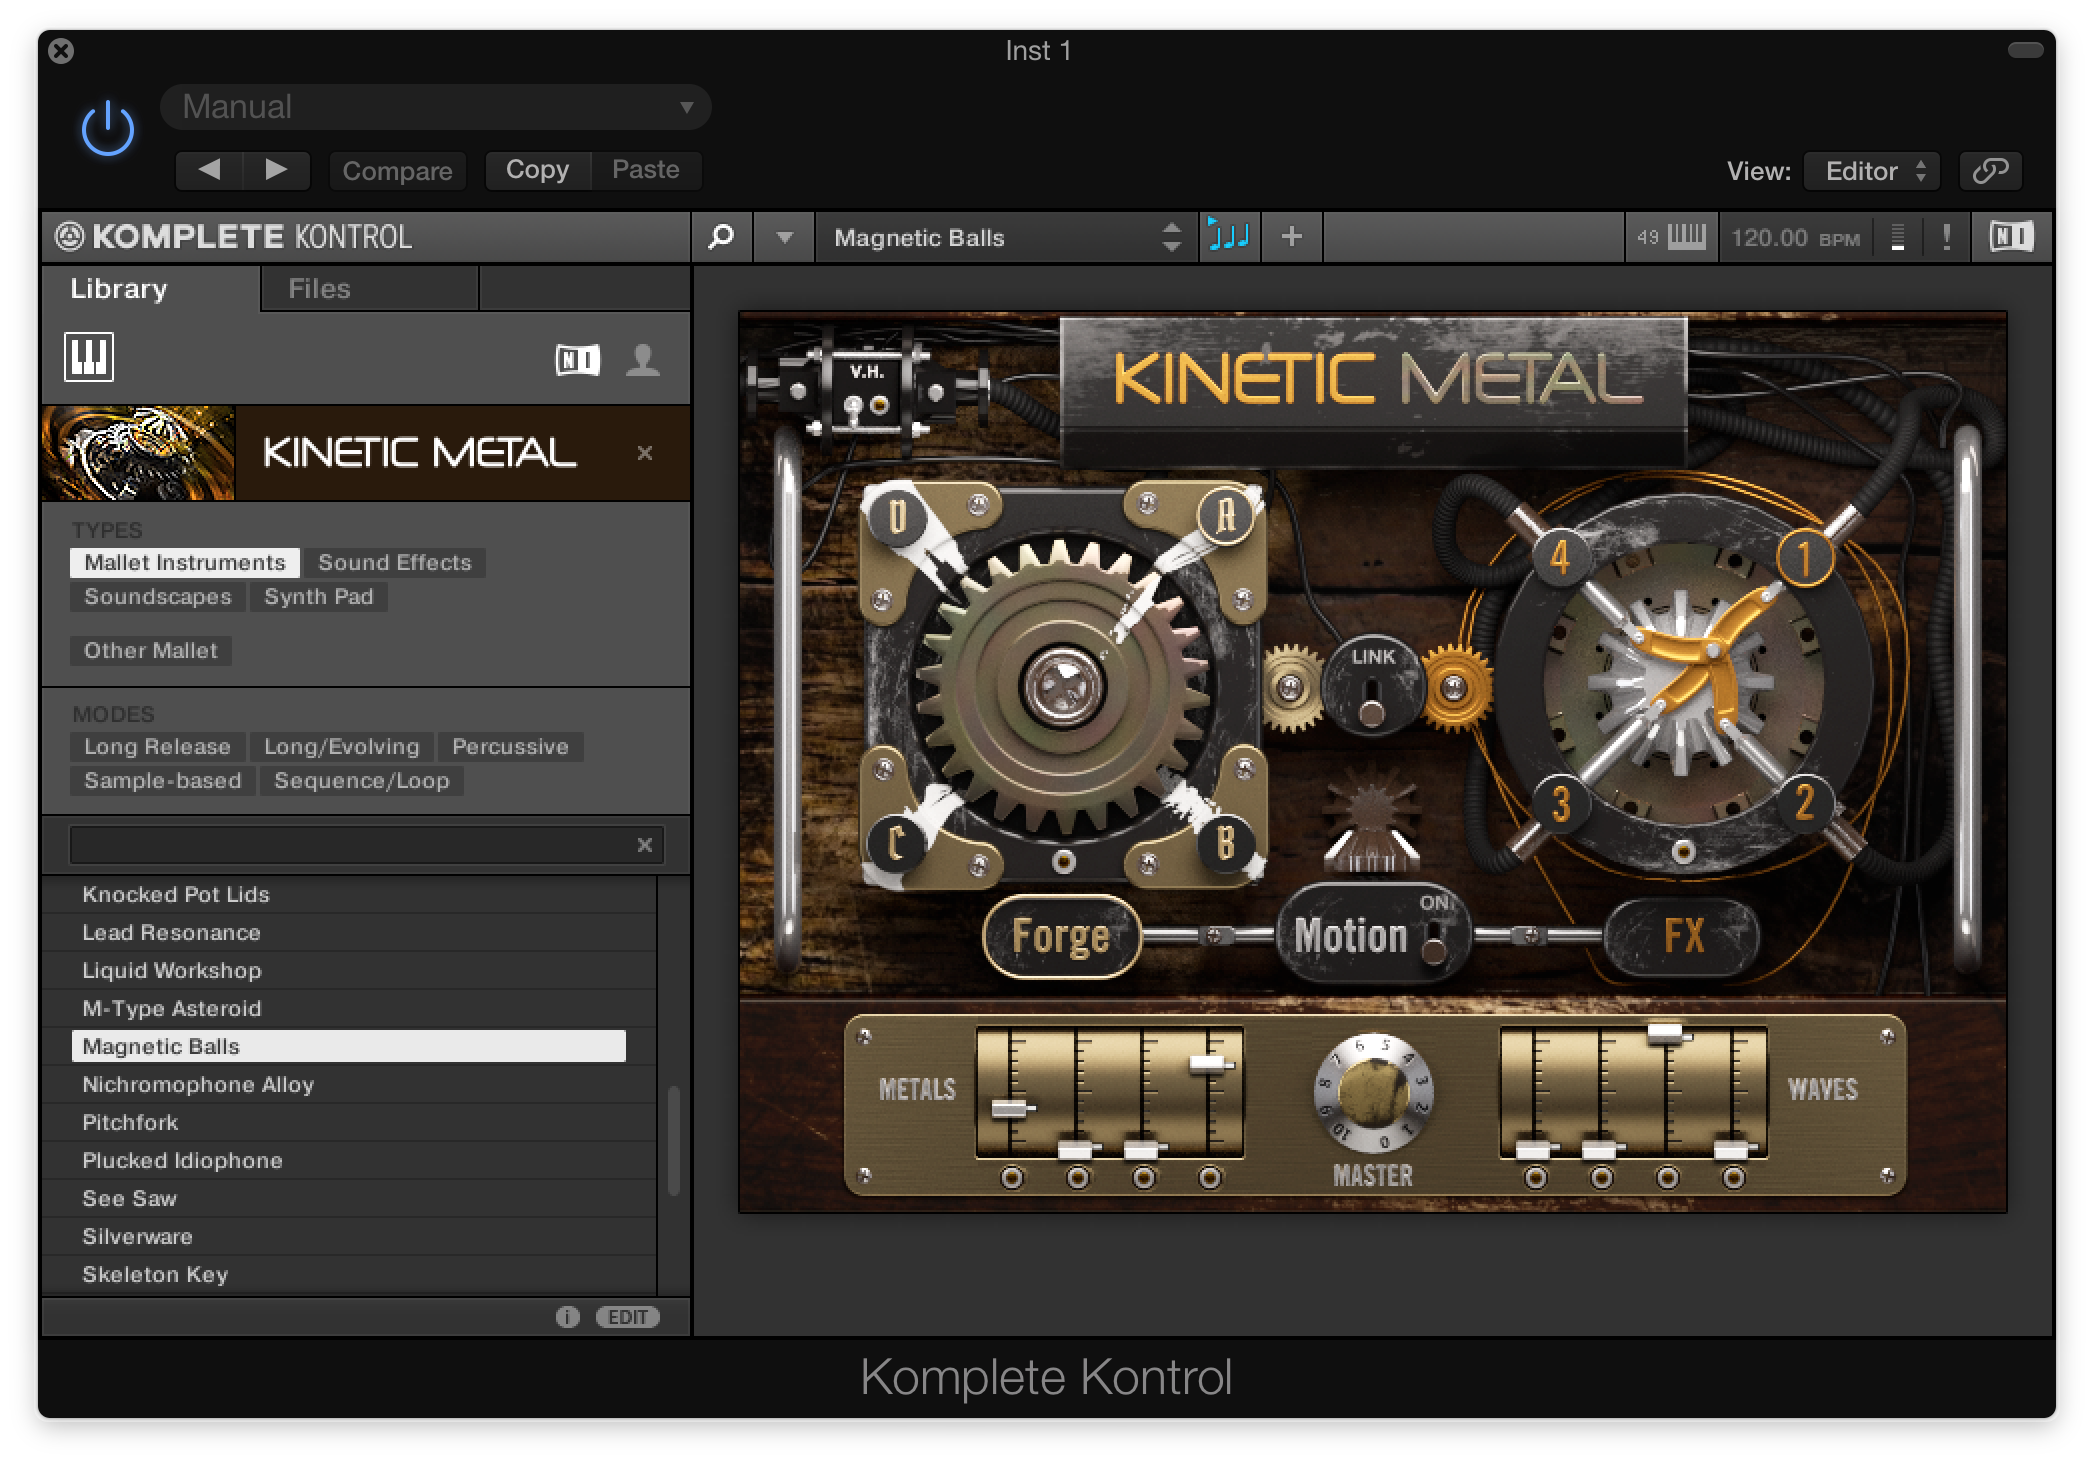
Task: Open the View Editor dropdown
Action: point(1870,170)
